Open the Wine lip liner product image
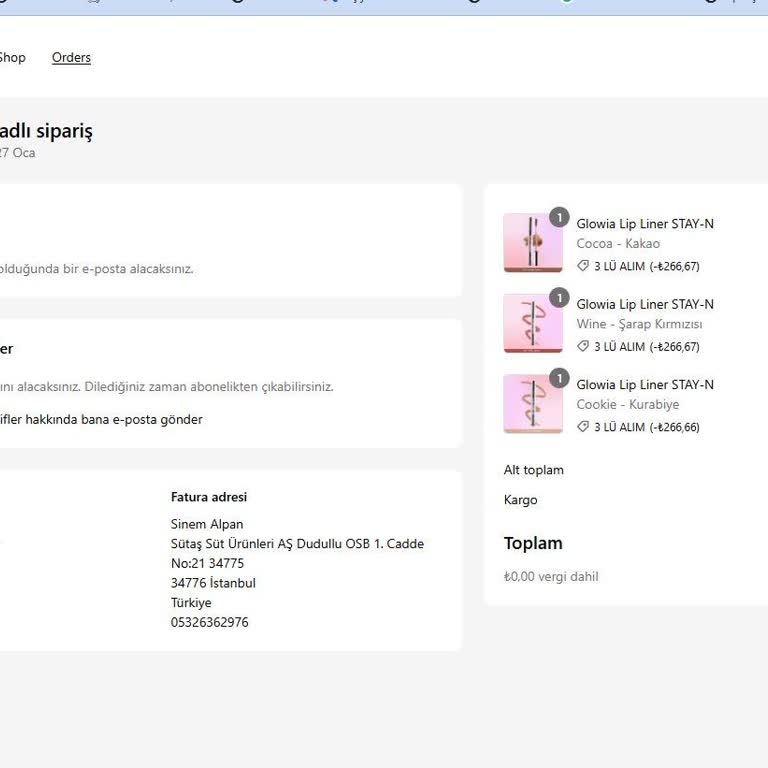 point(532,323)
